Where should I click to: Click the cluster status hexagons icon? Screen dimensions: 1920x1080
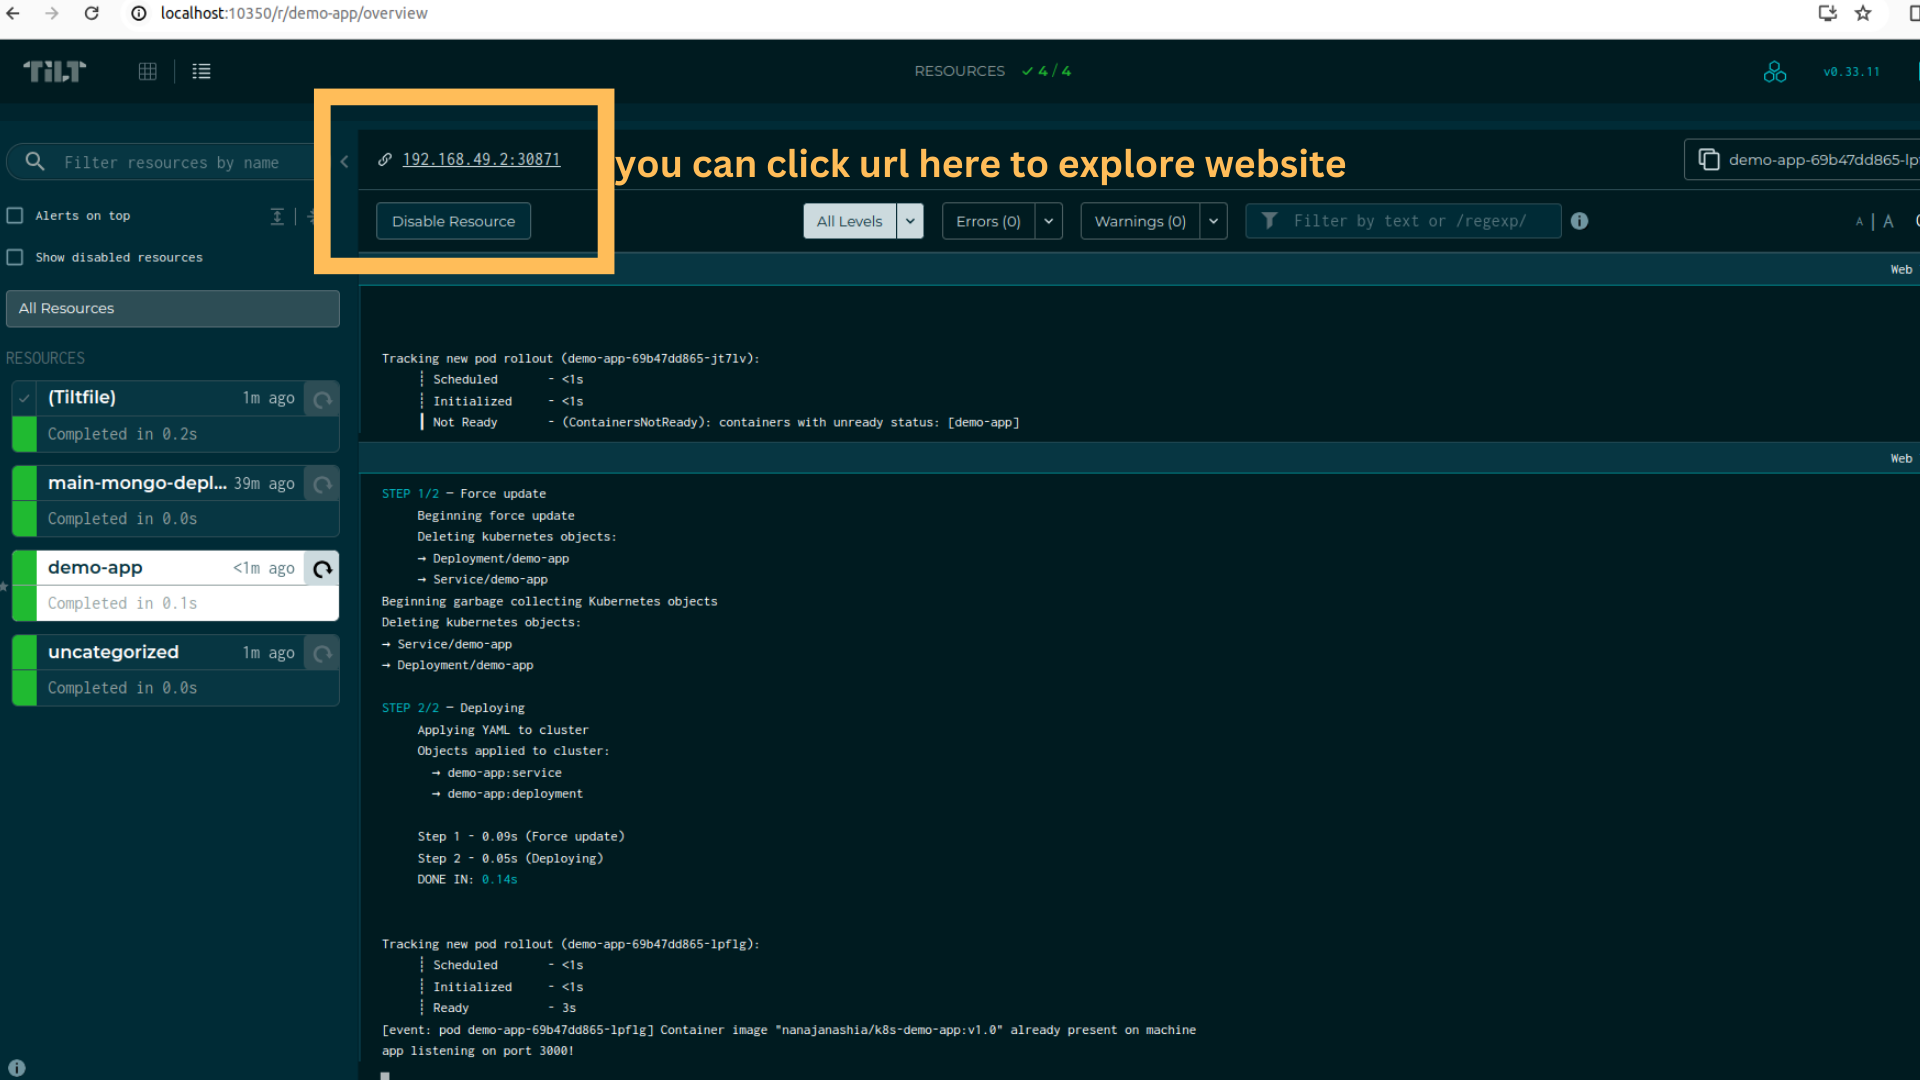(1775, 71)
